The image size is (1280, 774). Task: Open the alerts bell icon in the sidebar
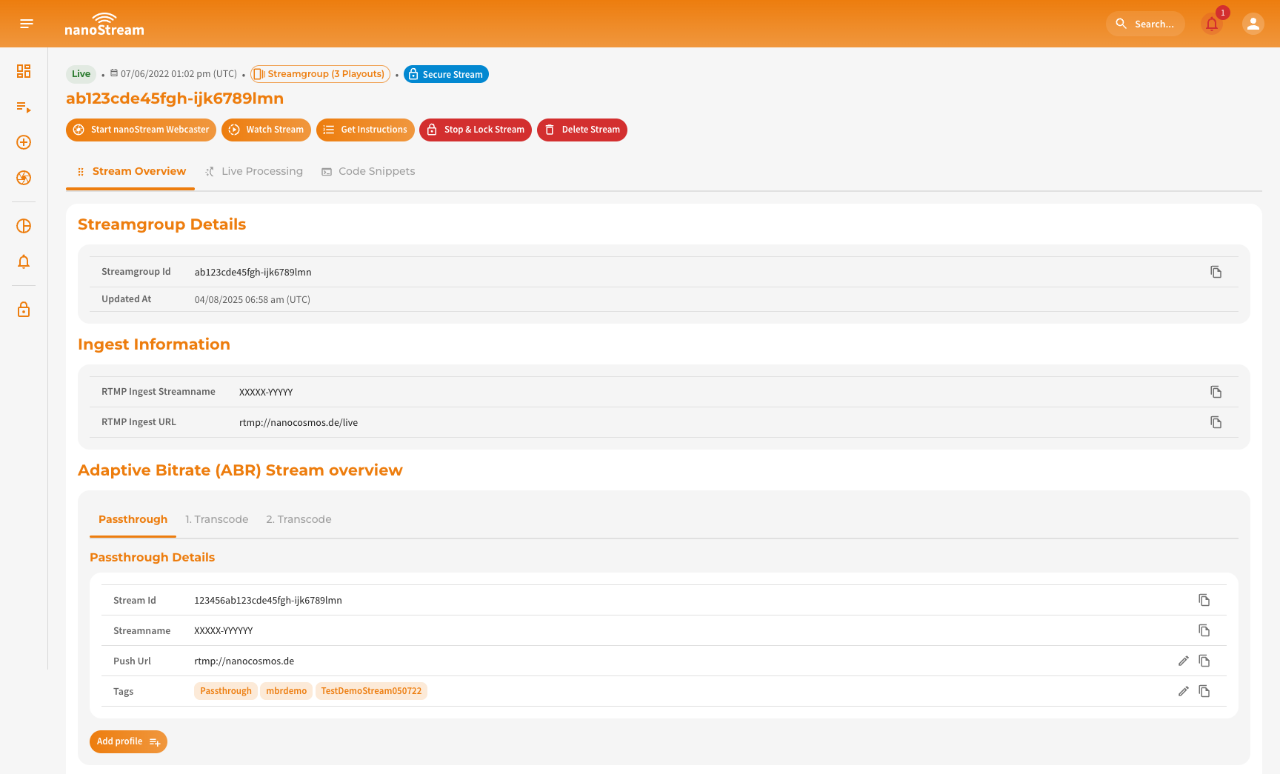(24, 262)
